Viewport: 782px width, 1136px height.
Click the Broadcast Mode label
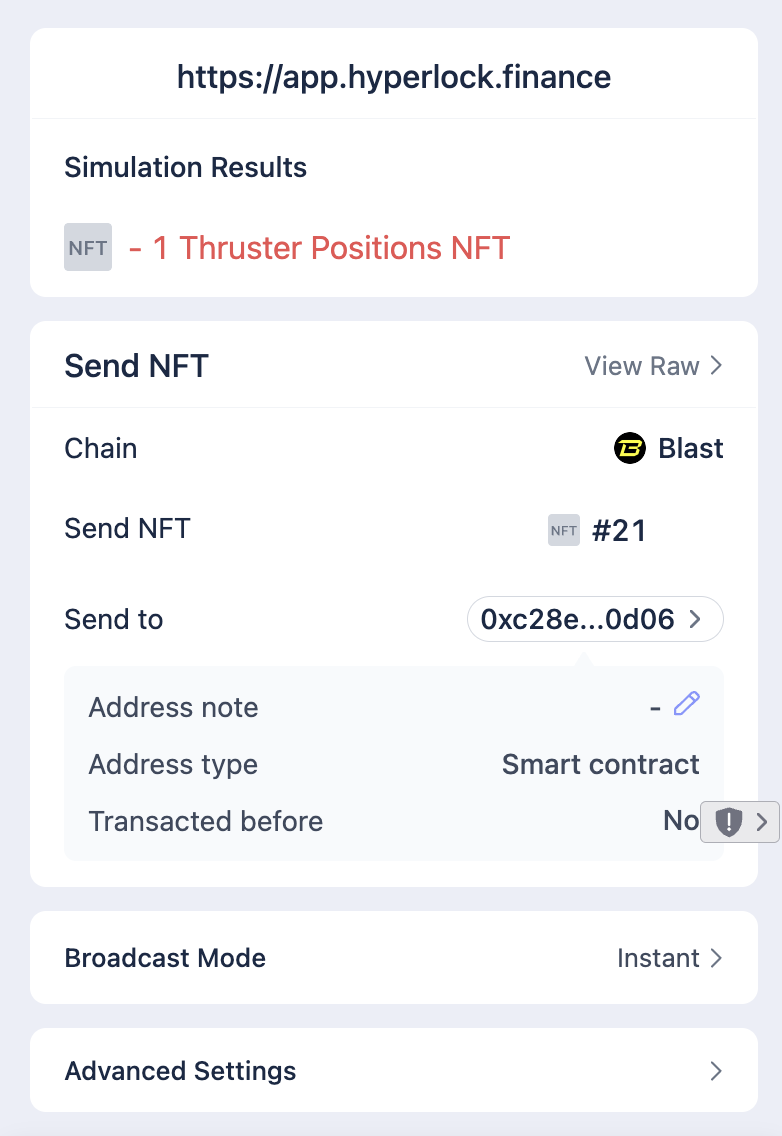(x=165, y=958)
